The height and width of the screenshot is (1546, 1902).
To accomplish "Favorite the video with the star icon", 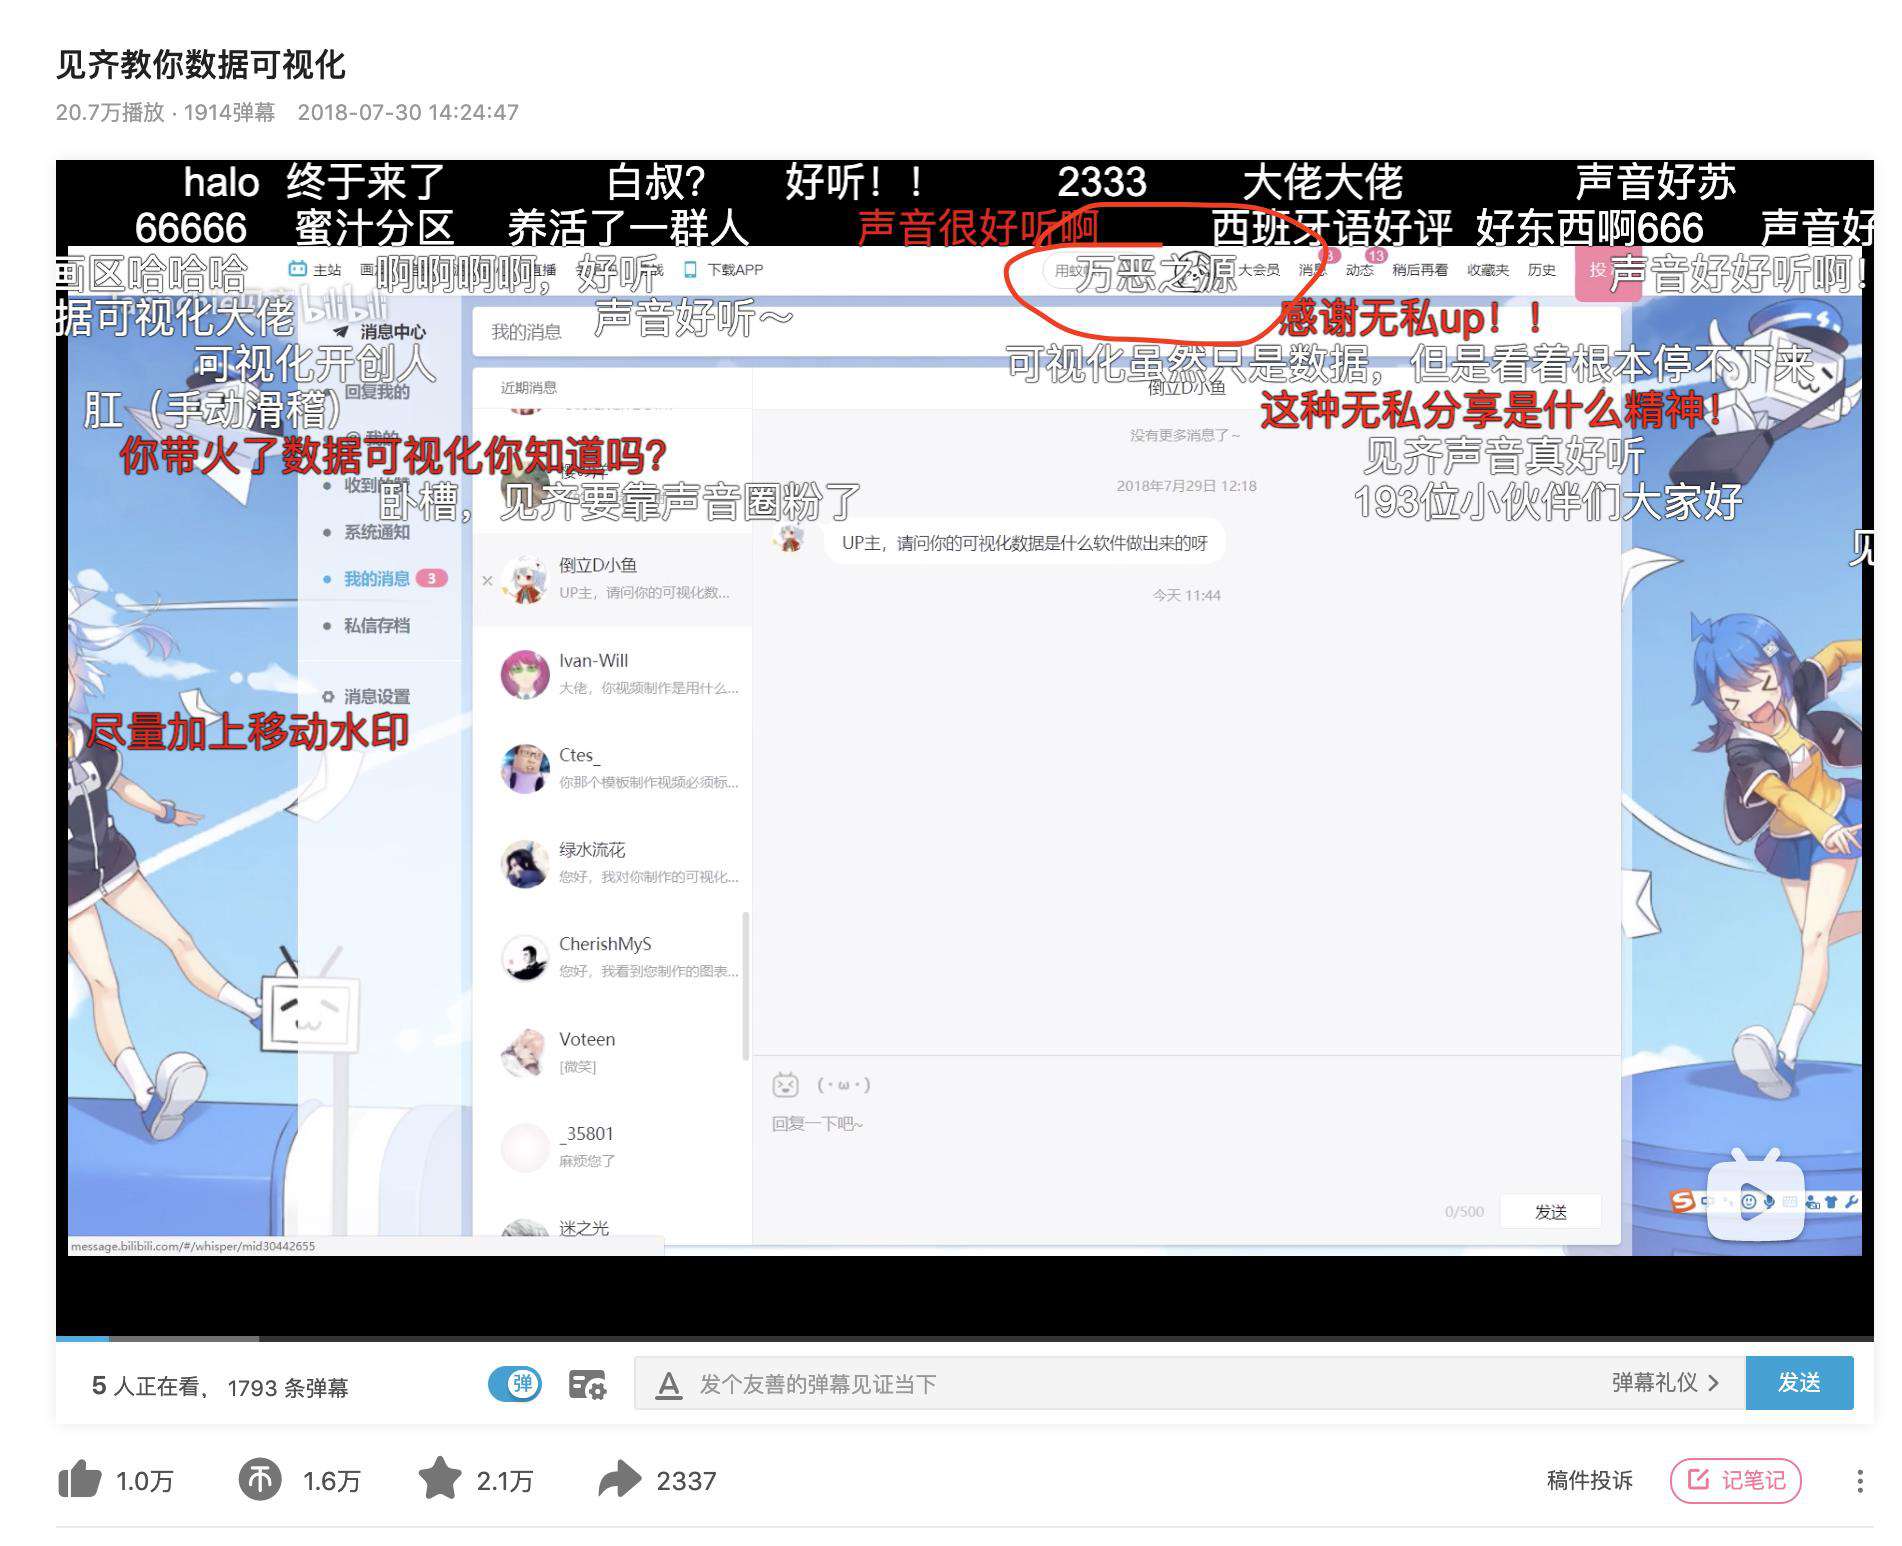I will coord(440,1479).
